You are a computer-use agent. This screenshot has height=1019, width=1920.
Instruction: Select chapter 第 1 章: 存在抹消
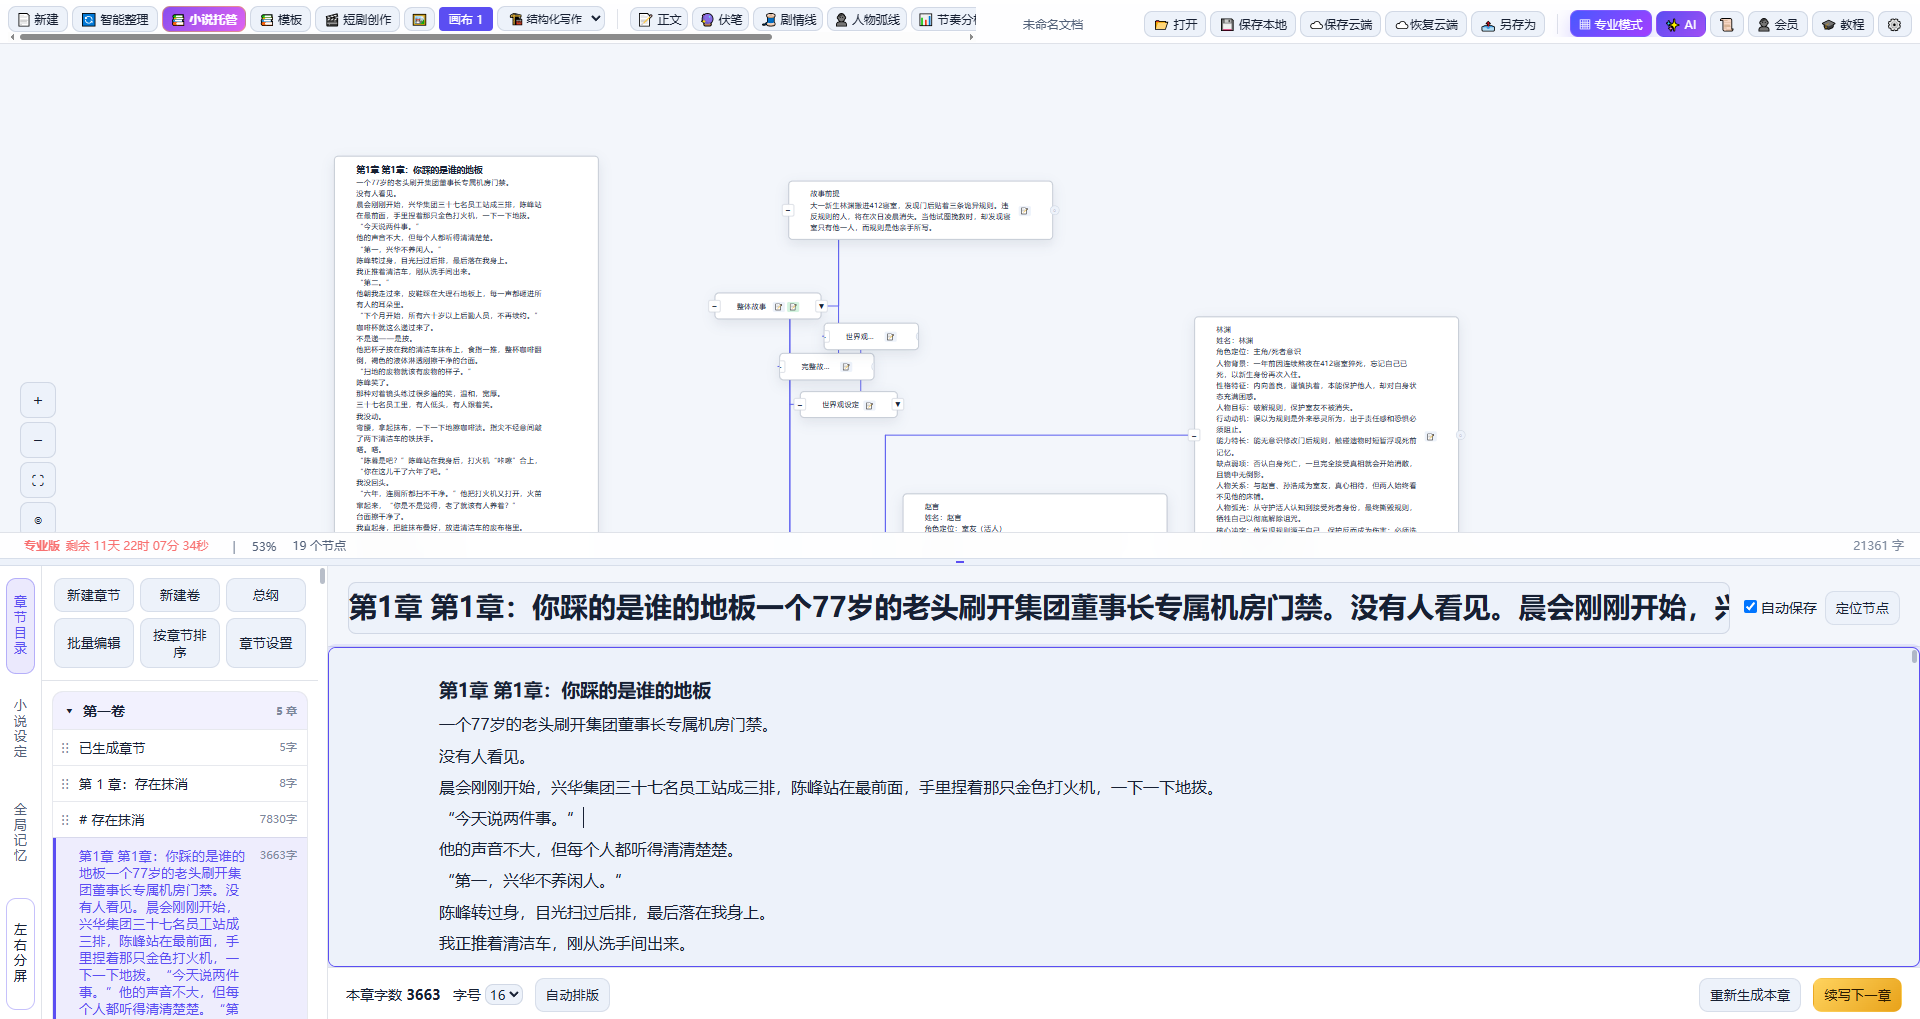[180, 784]
